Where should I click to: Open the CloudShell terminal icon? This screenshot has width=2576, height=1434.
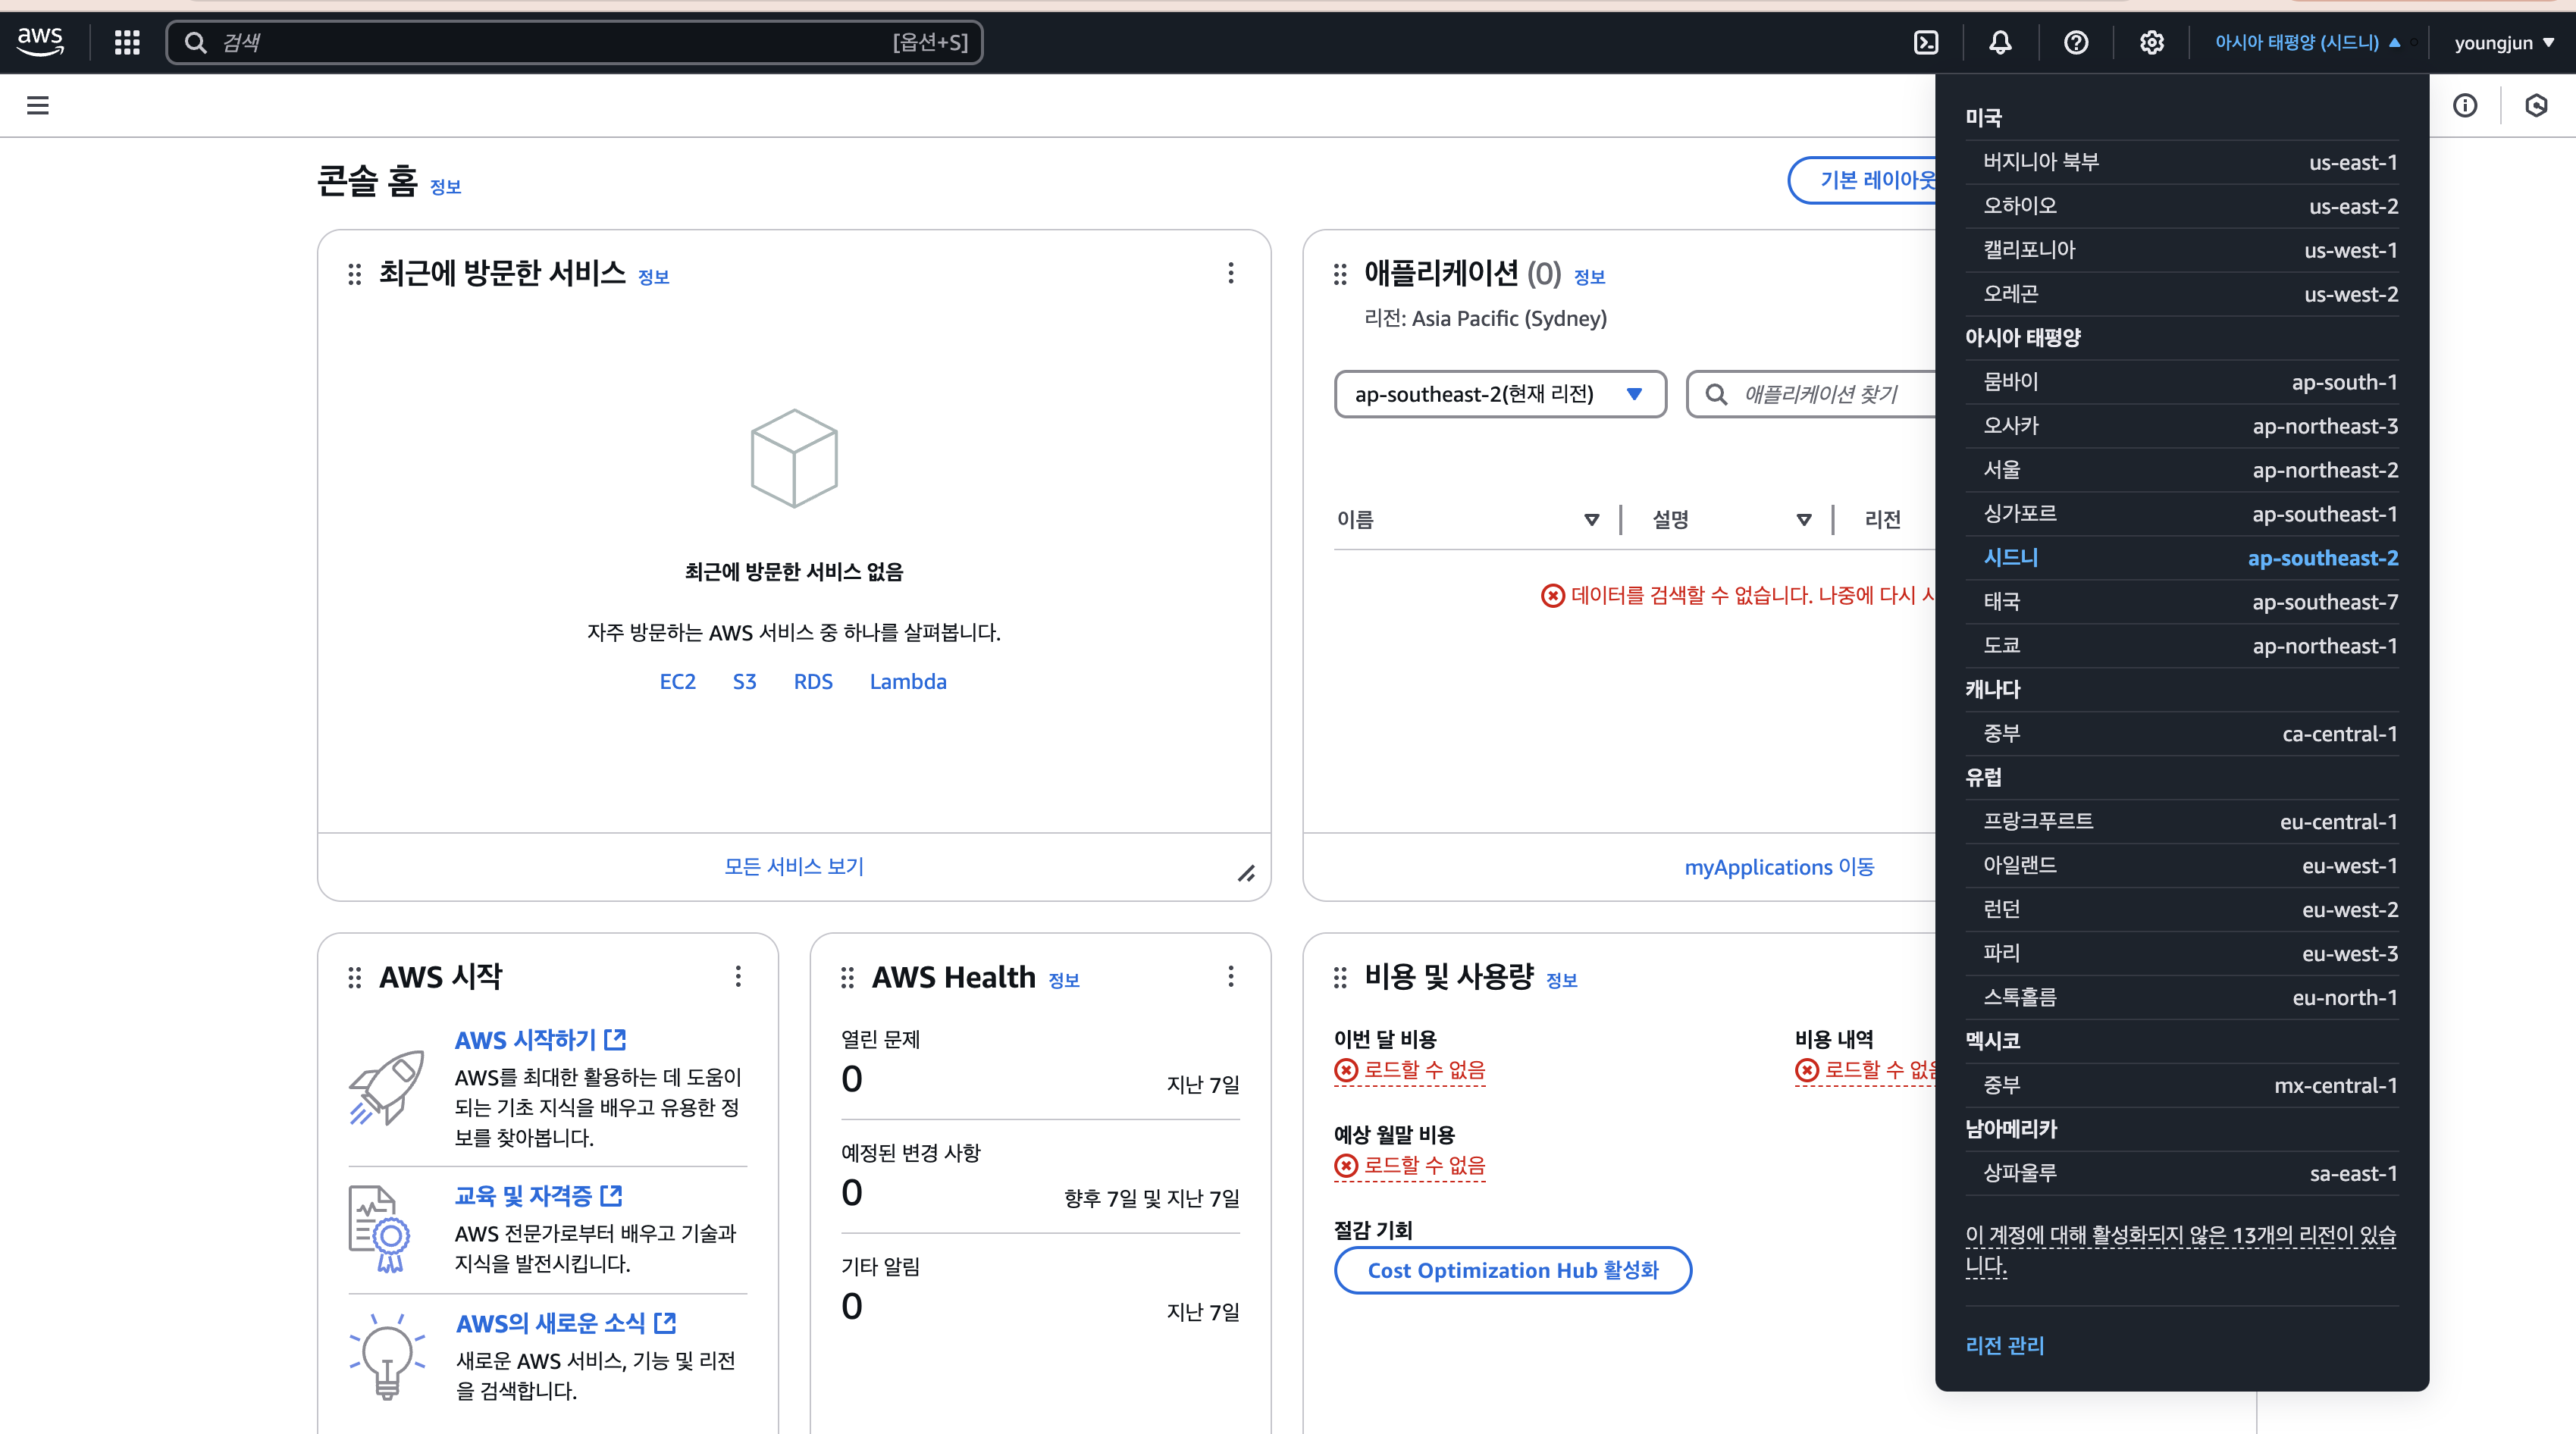pyautogui.click(x=1925, y=42)
